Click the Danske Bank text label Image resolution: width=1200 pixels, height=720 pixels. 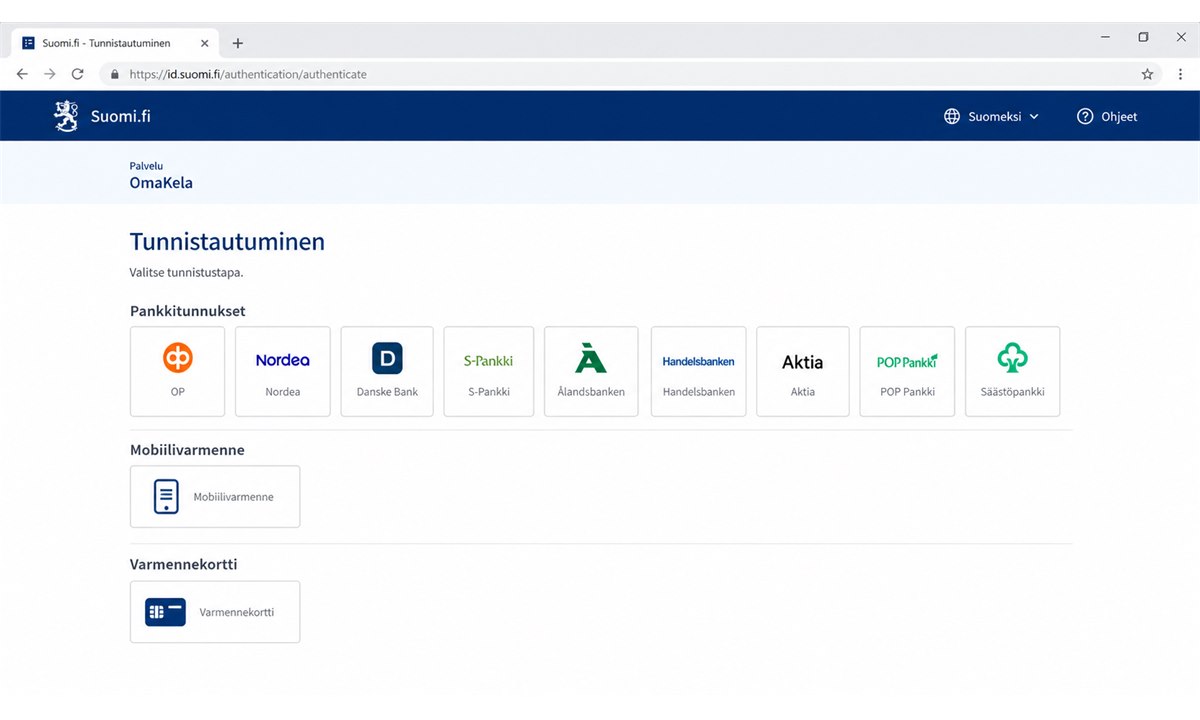pos(387,392)
